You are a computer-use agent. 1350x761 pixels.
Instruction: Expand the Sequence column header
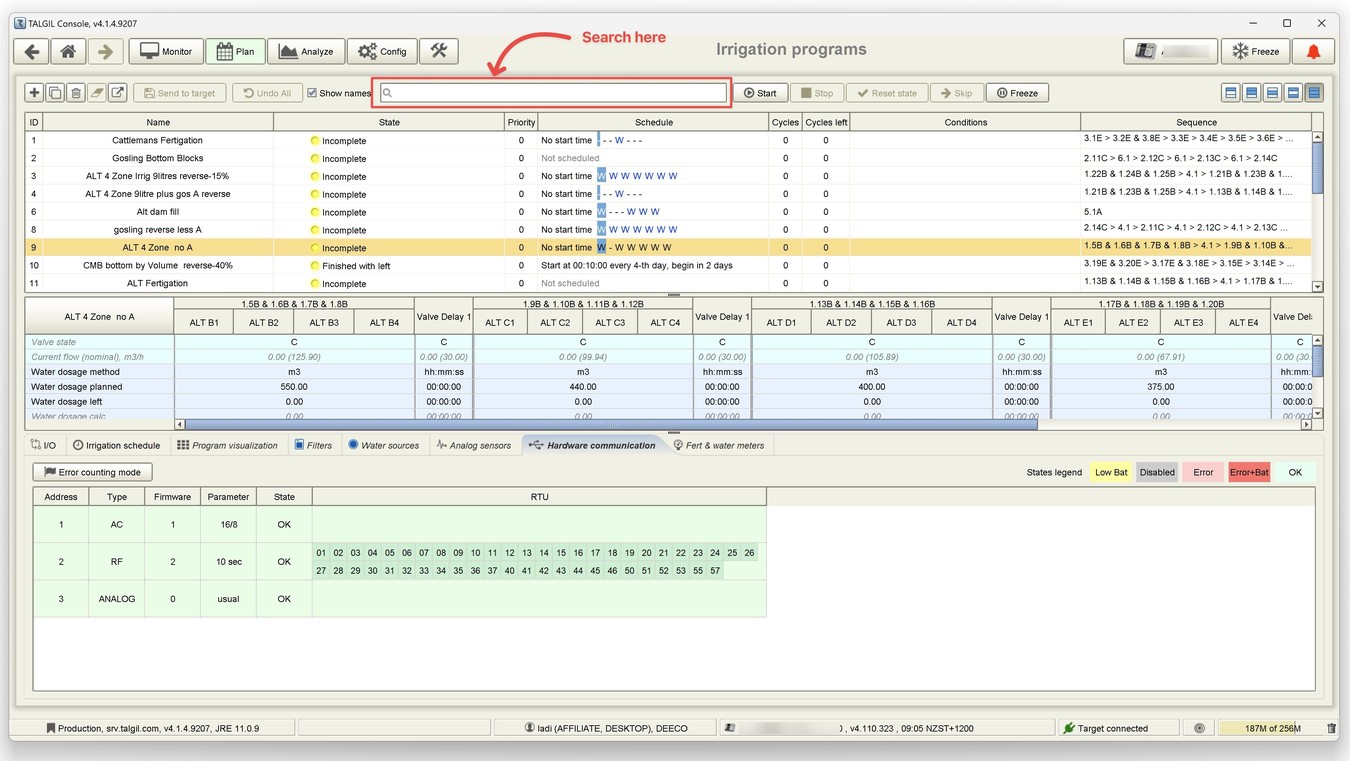(x=1196, y=122)
